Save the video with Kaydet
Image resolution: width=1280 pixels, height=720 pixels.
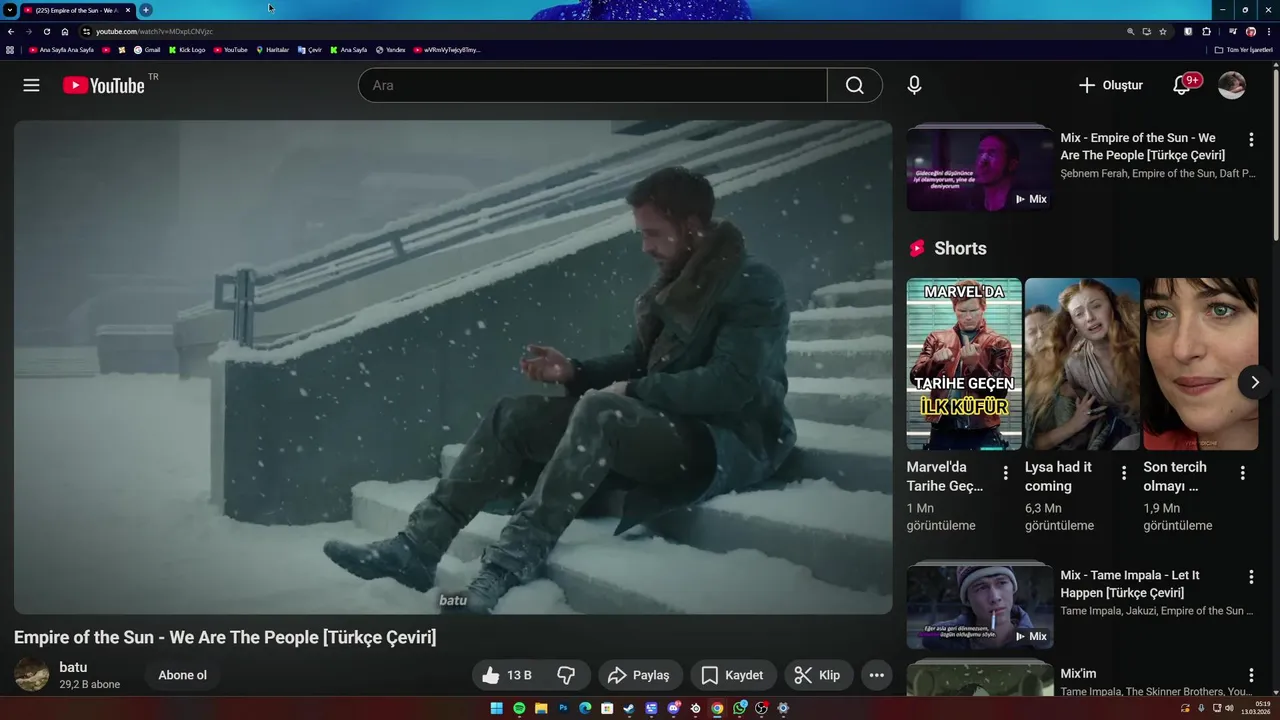click(x=732, y=675)
